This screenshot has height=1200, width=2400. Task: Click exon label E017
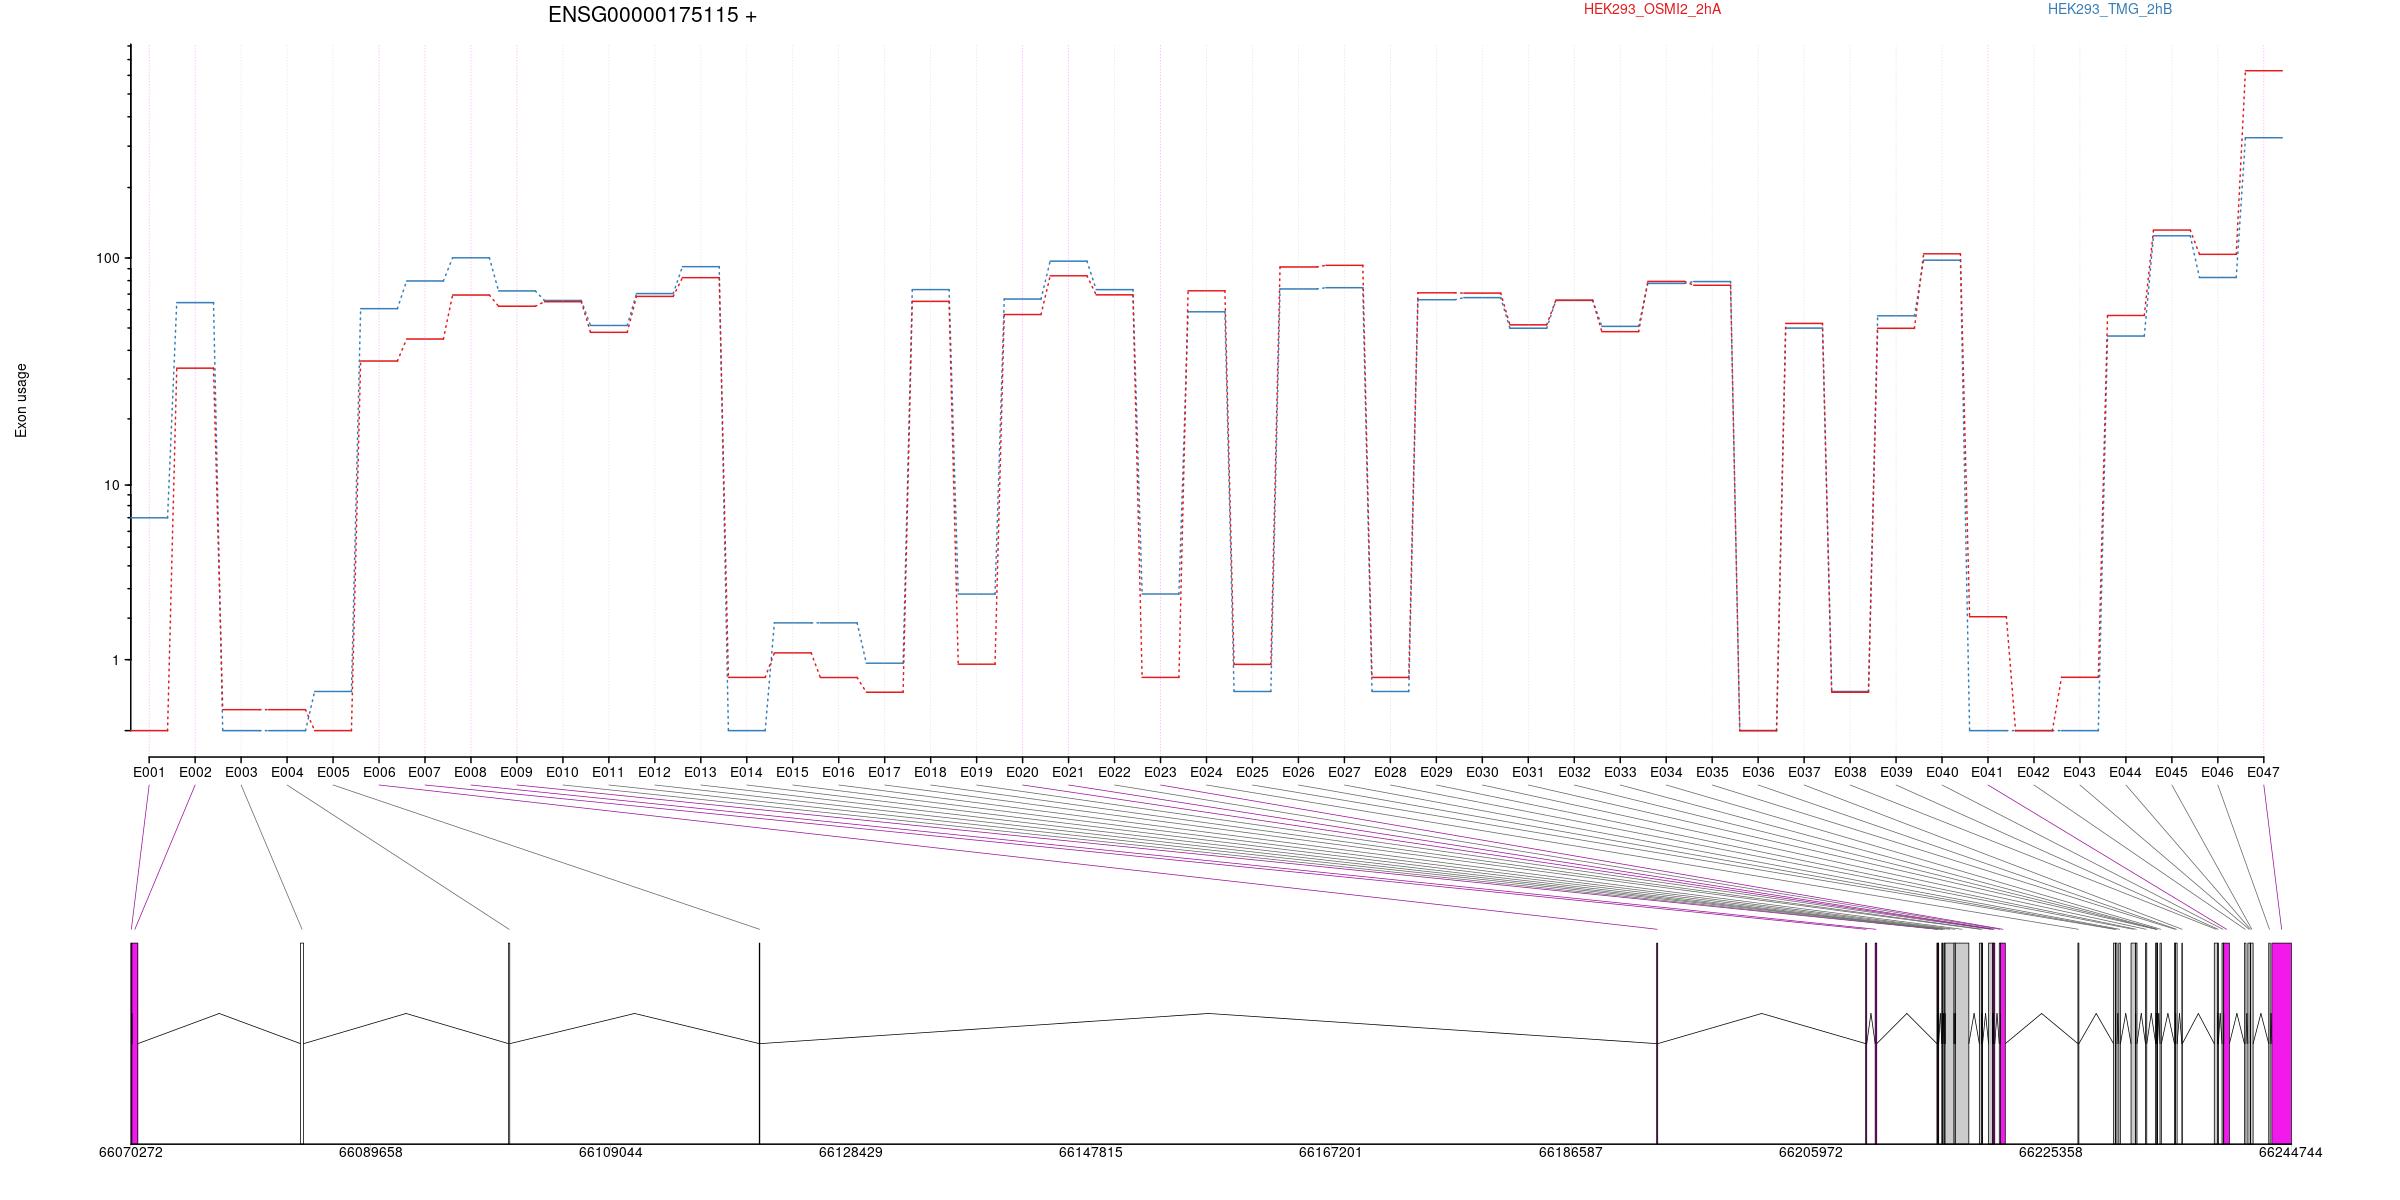[885, 772]
